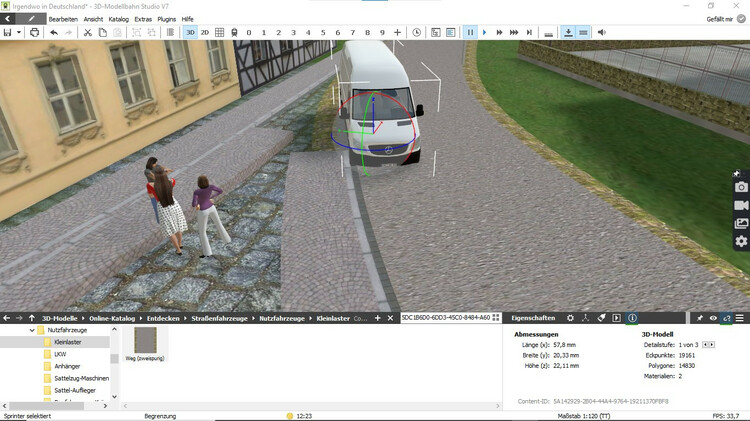Screen dimensions: 750x421
Task: Collapse the Nutzfahrzeuge tree folder
Action: click(32, 329)
